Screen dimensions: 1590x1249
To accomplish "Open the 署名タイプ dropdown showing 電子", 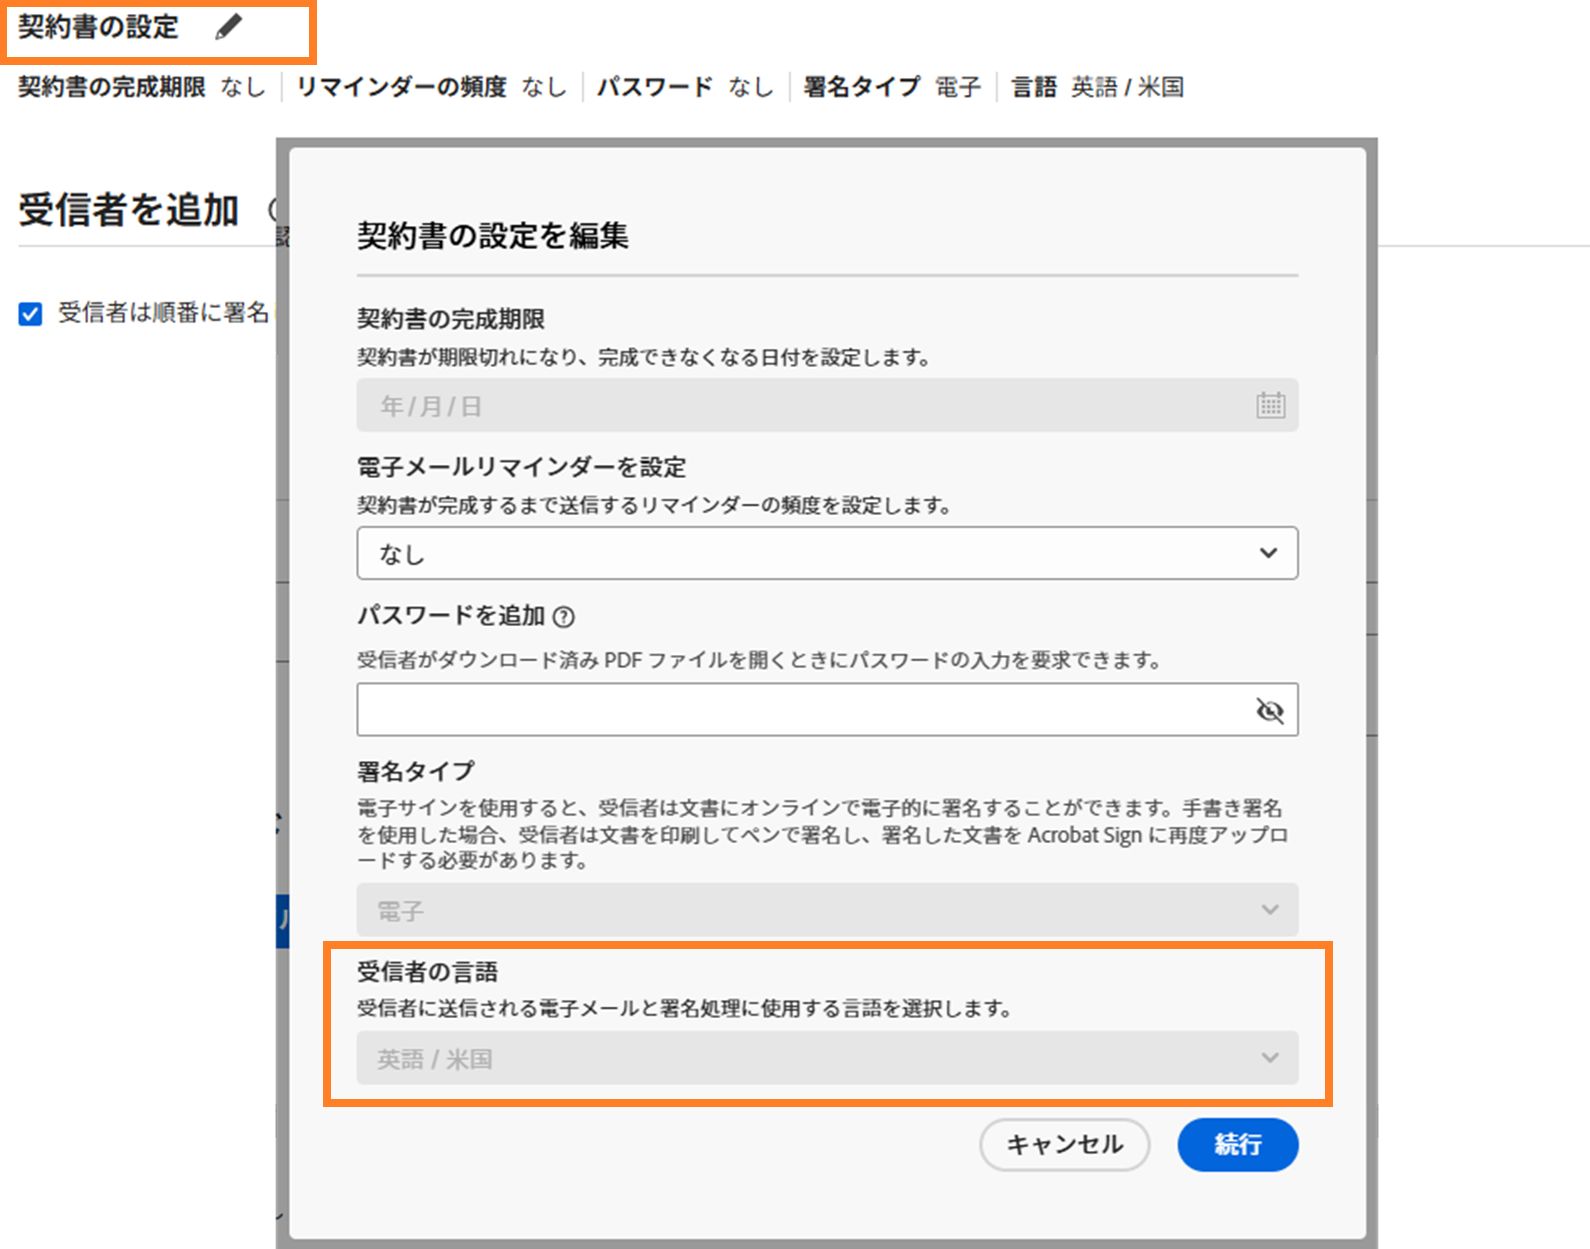I will 827,910.
